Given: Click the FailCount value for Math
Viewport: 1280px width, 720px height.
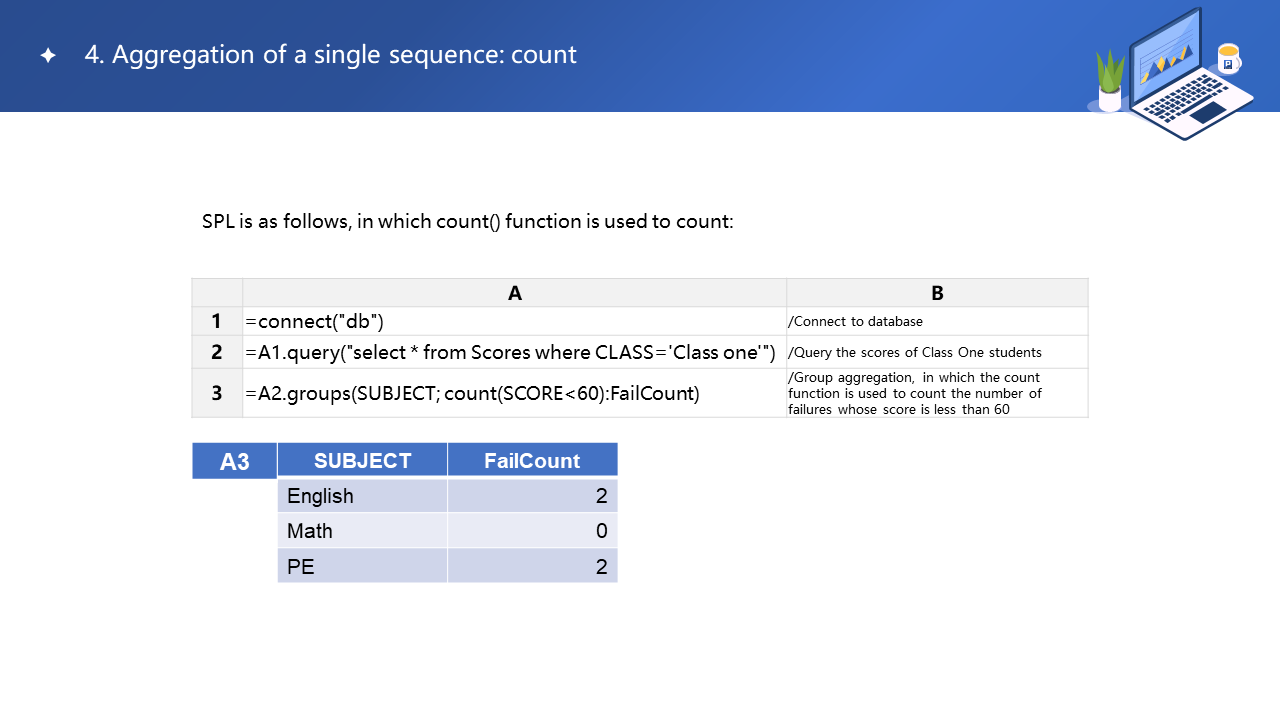Looking at the screenshot, I should [532, 531].
